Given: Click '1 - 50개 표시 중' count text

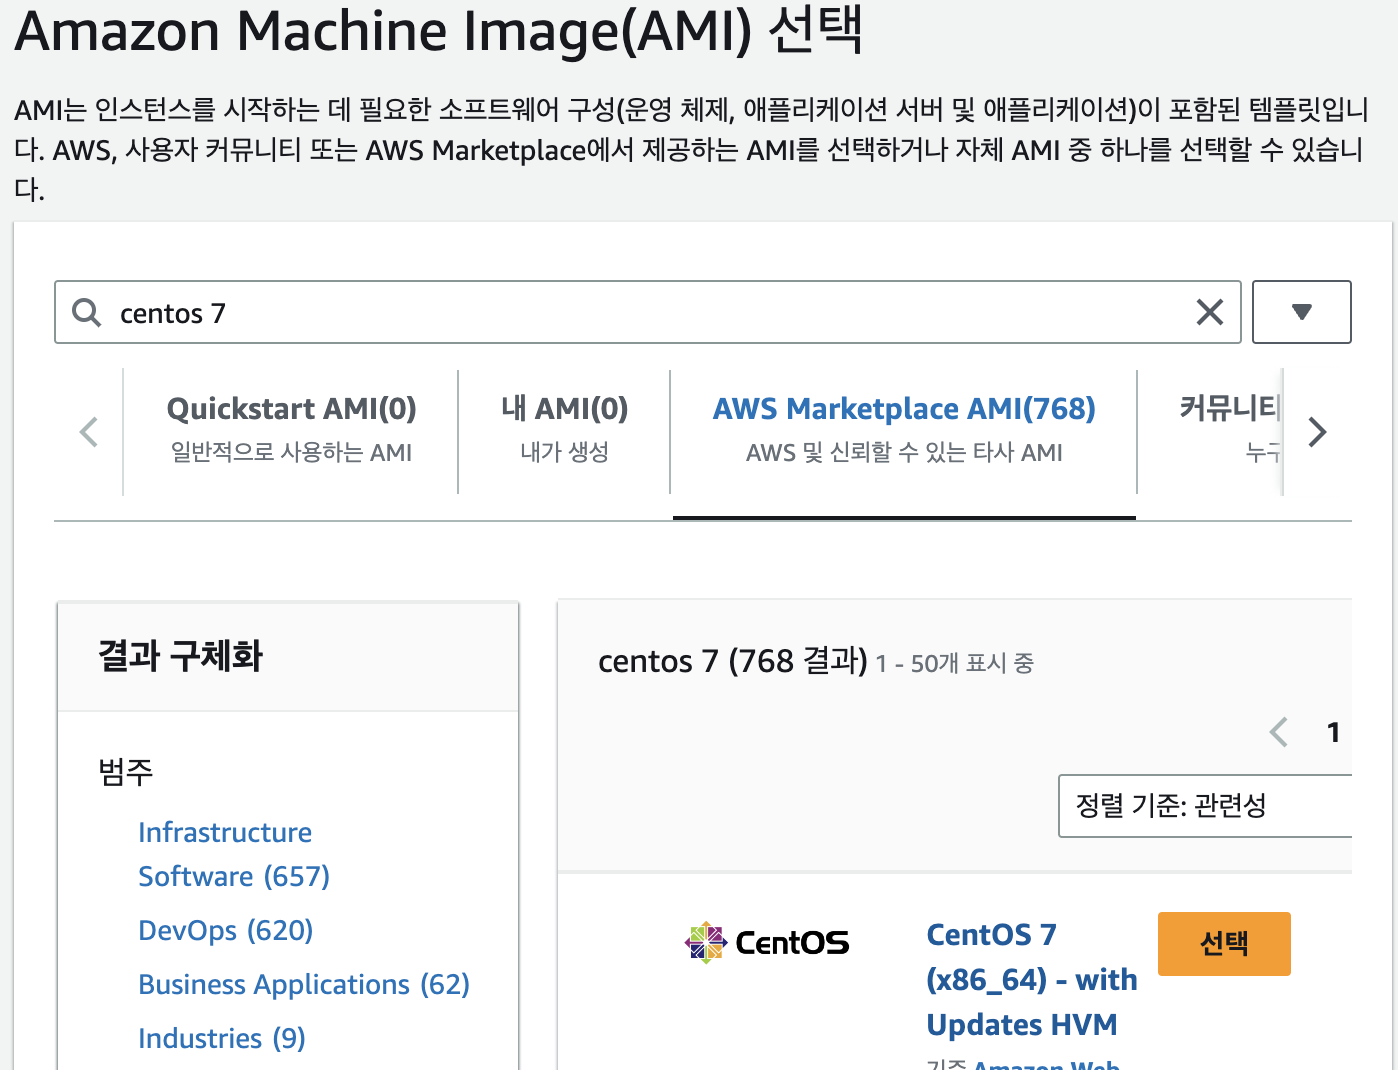Looking at the screenshot, I should point(955,663).
